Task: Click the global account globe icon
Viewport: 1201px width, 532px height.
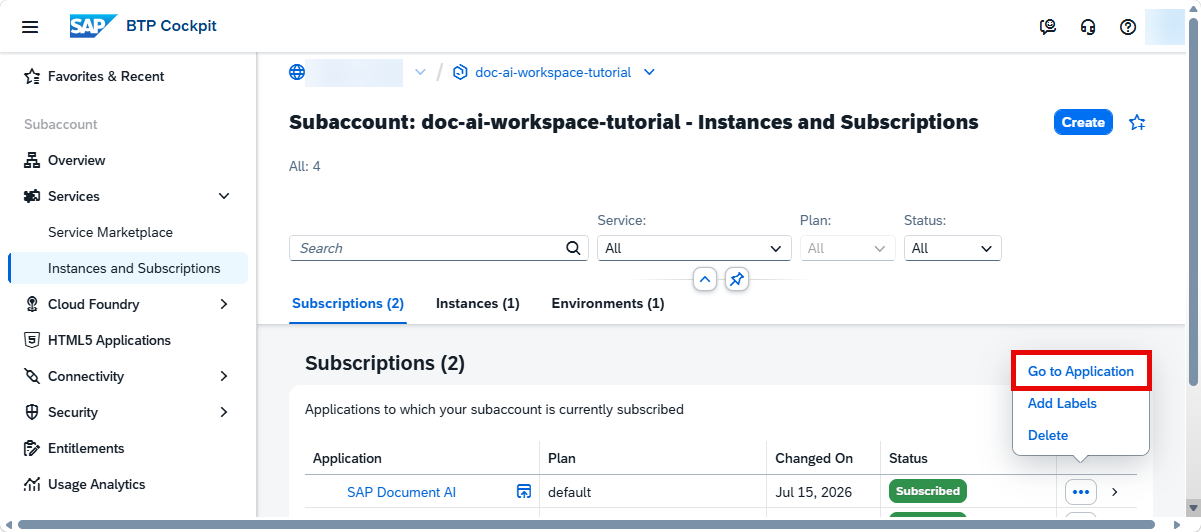Action: point(297,72)
